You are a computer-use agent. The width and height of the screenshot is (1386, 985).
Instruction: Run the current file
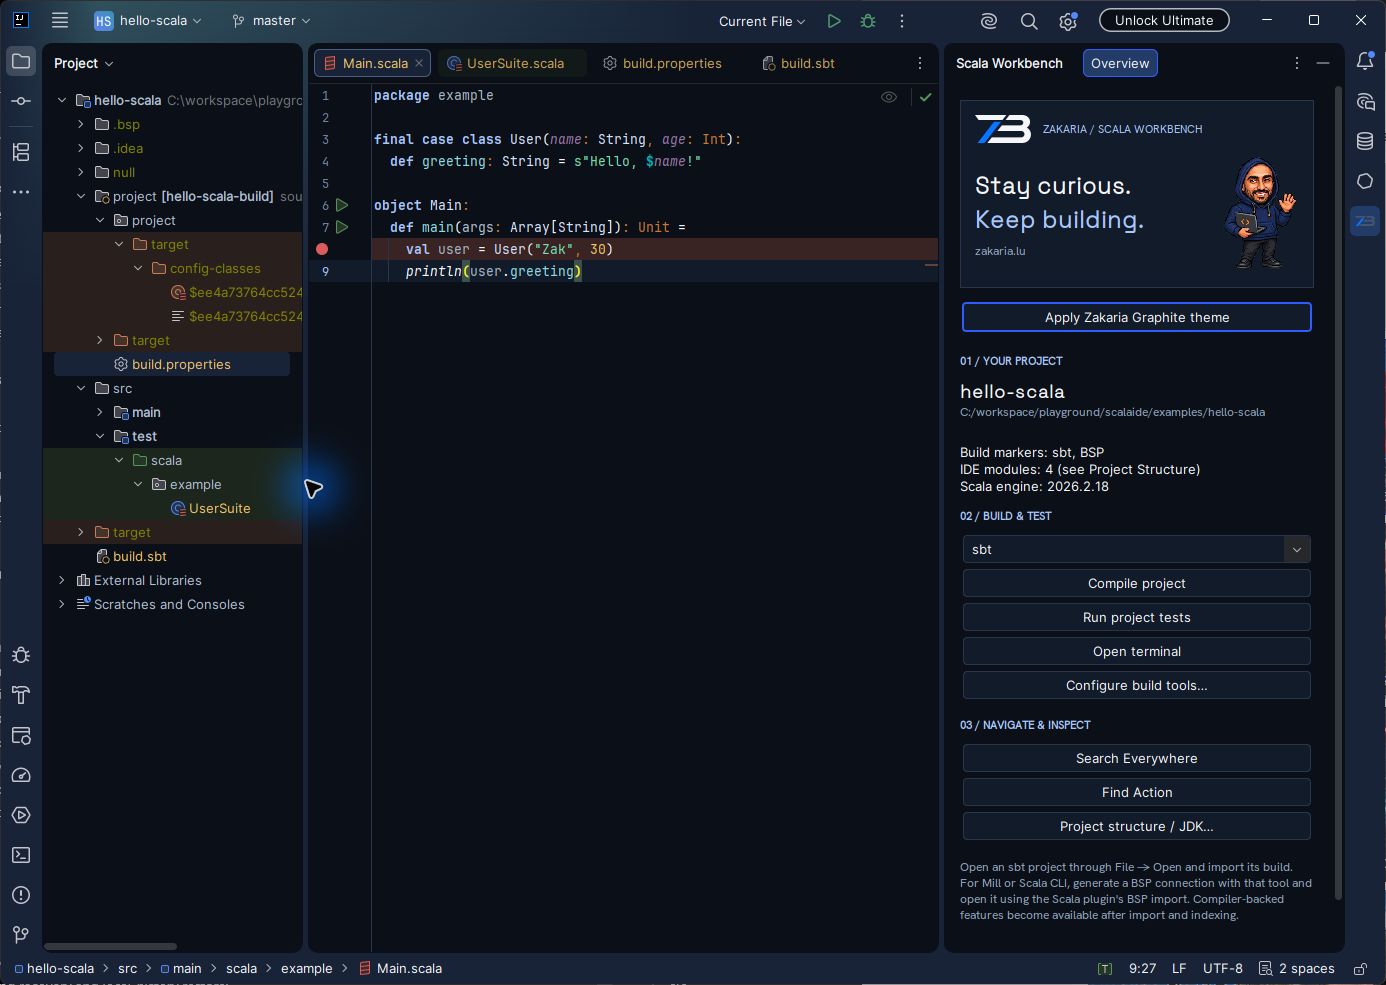834,20
